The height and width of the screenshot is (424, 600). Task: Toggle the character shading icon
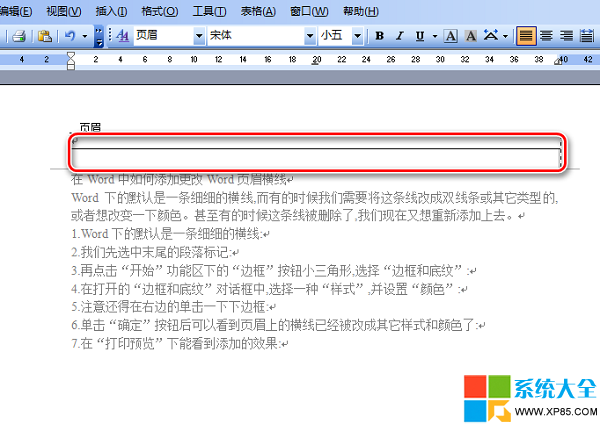(x=471, y=36)
